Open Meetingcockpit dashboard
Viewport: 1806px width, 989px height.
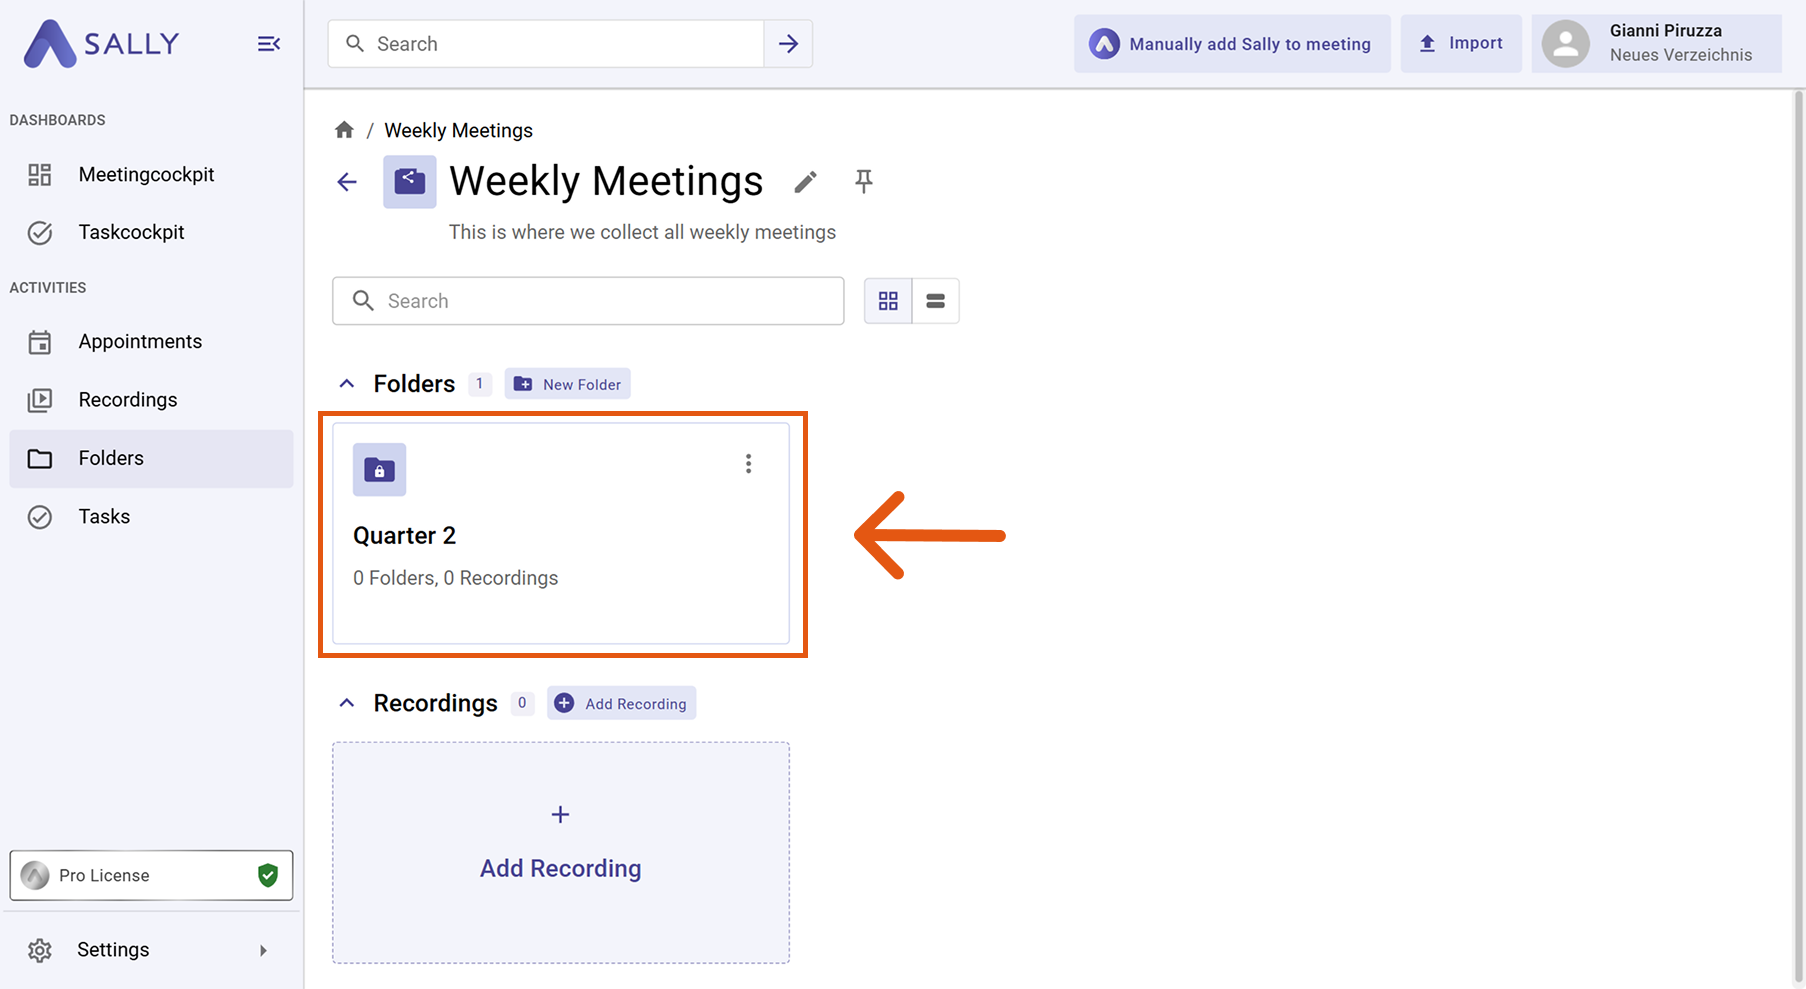tap(146, 175)
